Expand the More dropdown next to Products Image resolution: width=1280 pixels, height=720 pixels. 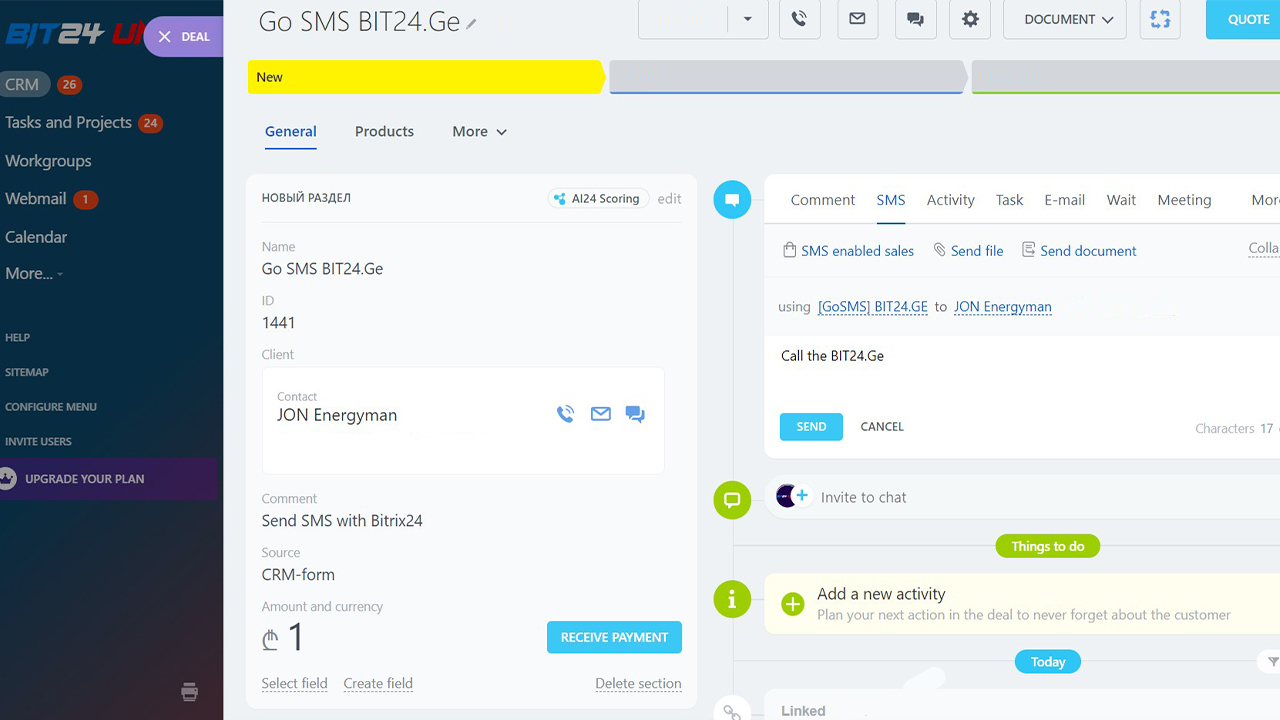click(479, 131)
